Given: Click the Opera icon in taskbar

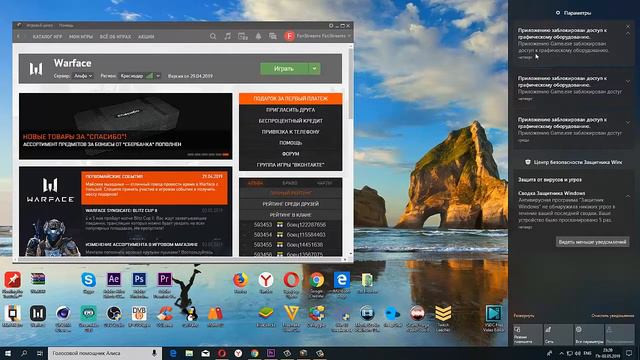Looking at the screenshot, I should coord(222,353).
